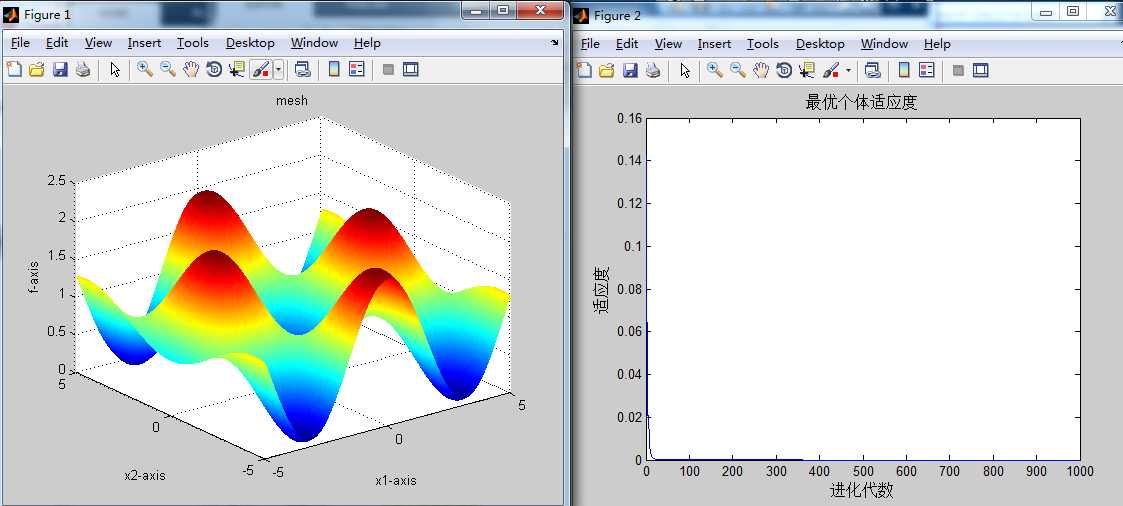Open the Insert menu in Figure 1

(145, 43)
